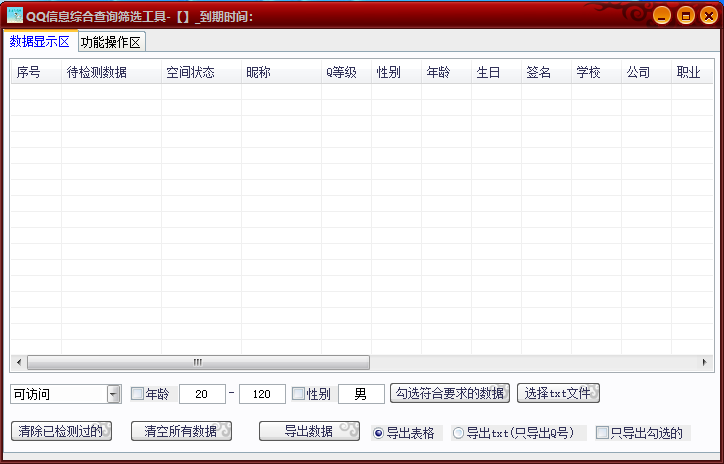This screenshot has width=724, height=464.
Task: Enable the 性别 filter checkbox
Action: pyautogui.click(x=299, y=394)
